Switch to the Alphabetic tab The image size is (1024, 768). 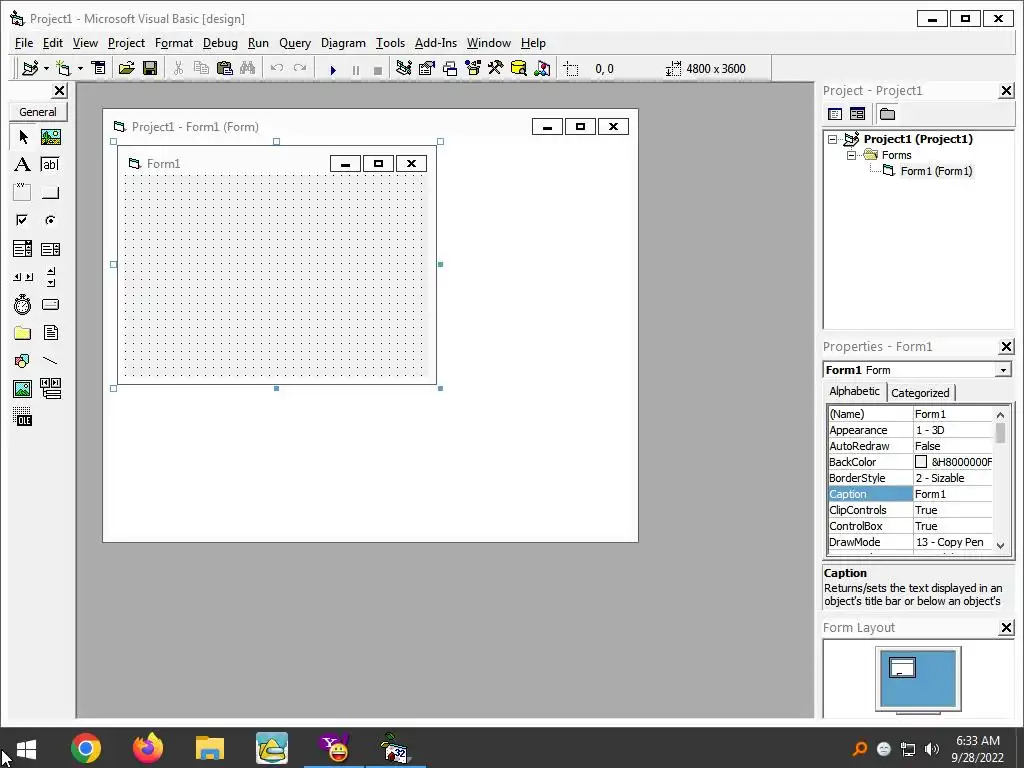point(854,391)
